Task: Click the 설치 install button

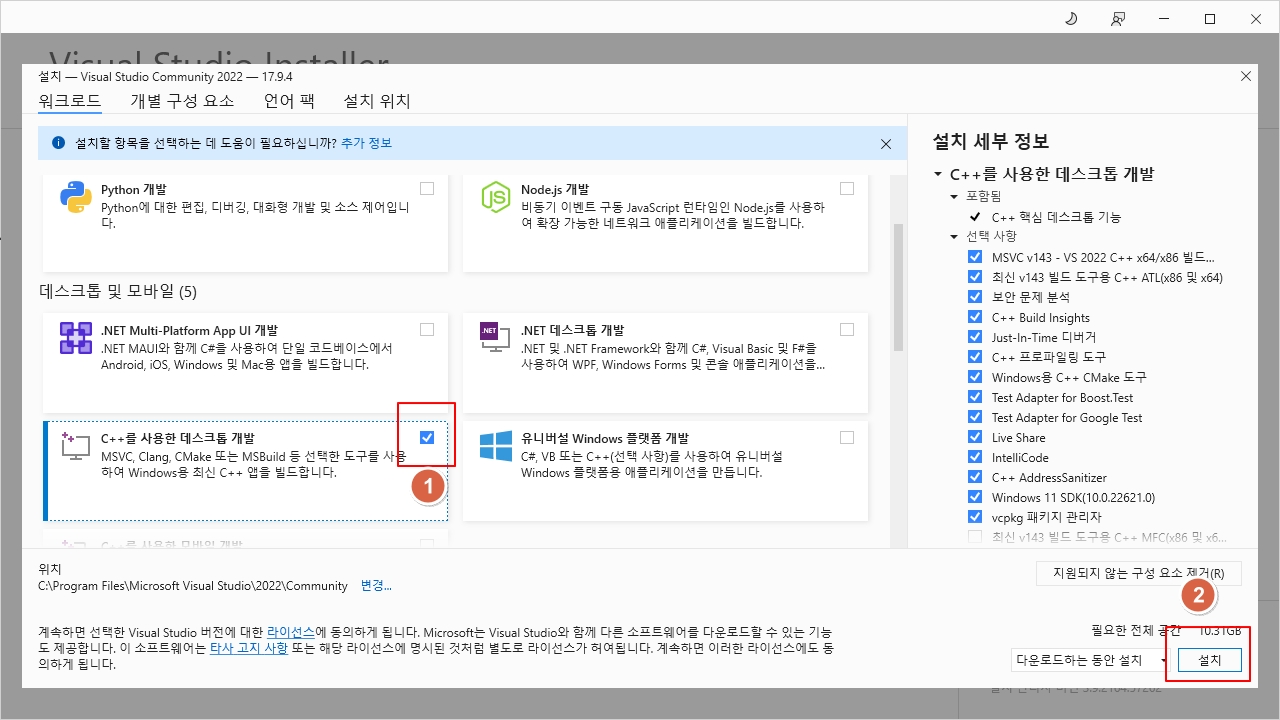Action: (x=1210, y=660)
